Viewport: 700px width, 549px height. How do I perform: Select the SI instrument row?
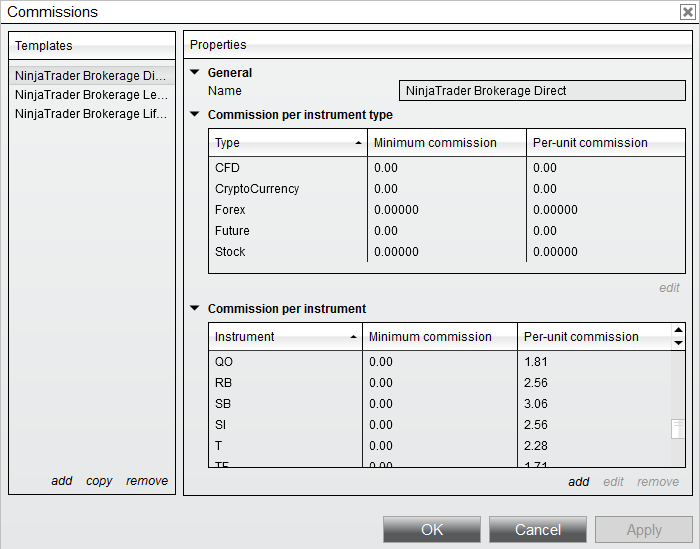(440, 424)
